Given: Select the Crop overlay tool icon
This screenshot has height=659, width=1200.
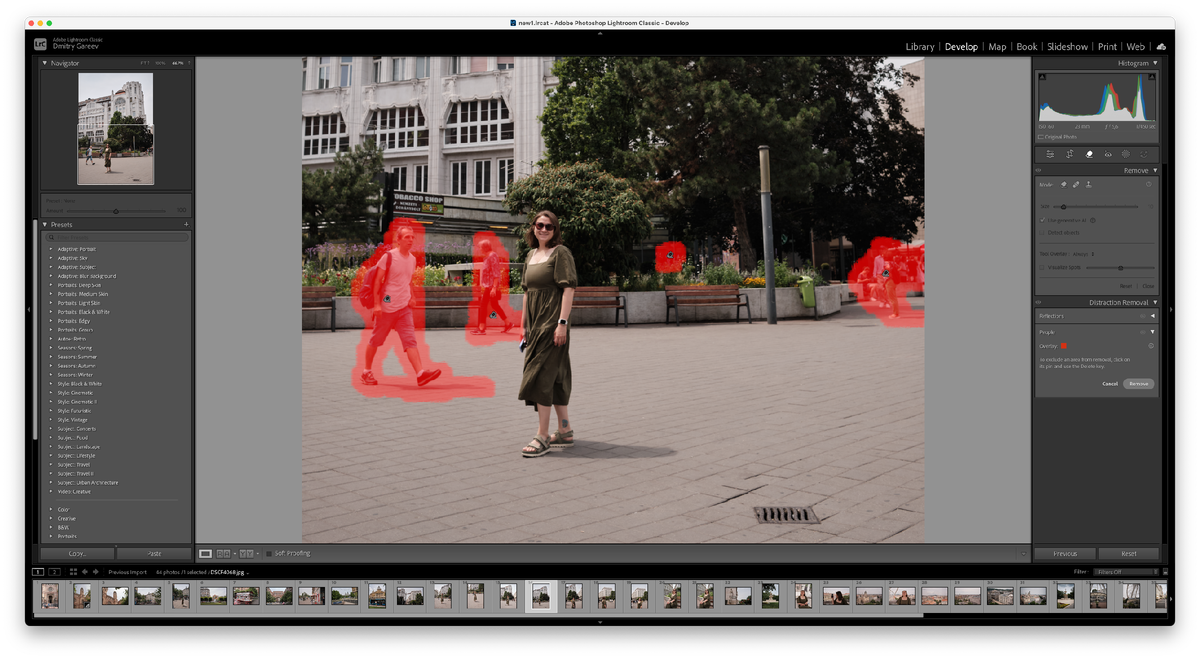Looking at the screenshot, I should tap(1070, 154).
